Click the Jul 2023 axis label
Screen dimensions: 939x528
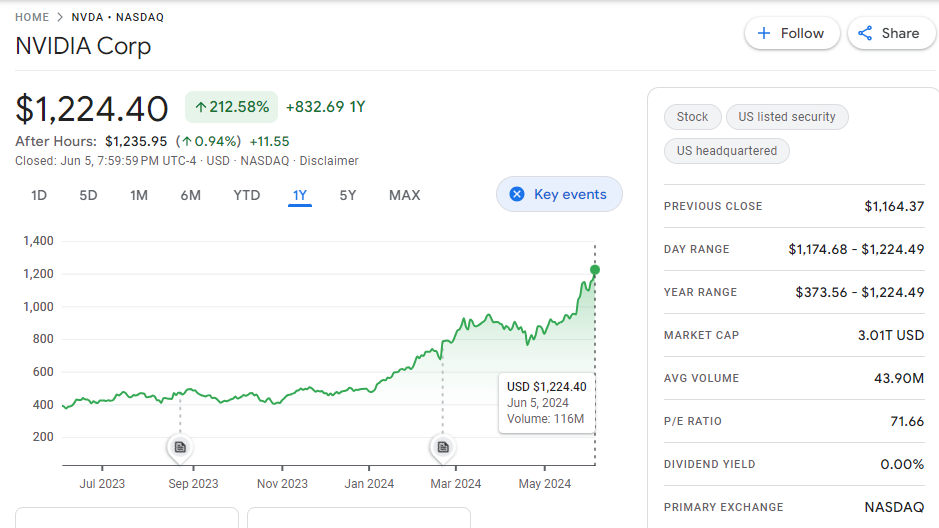pyautogui.click(x=102, y=484)
